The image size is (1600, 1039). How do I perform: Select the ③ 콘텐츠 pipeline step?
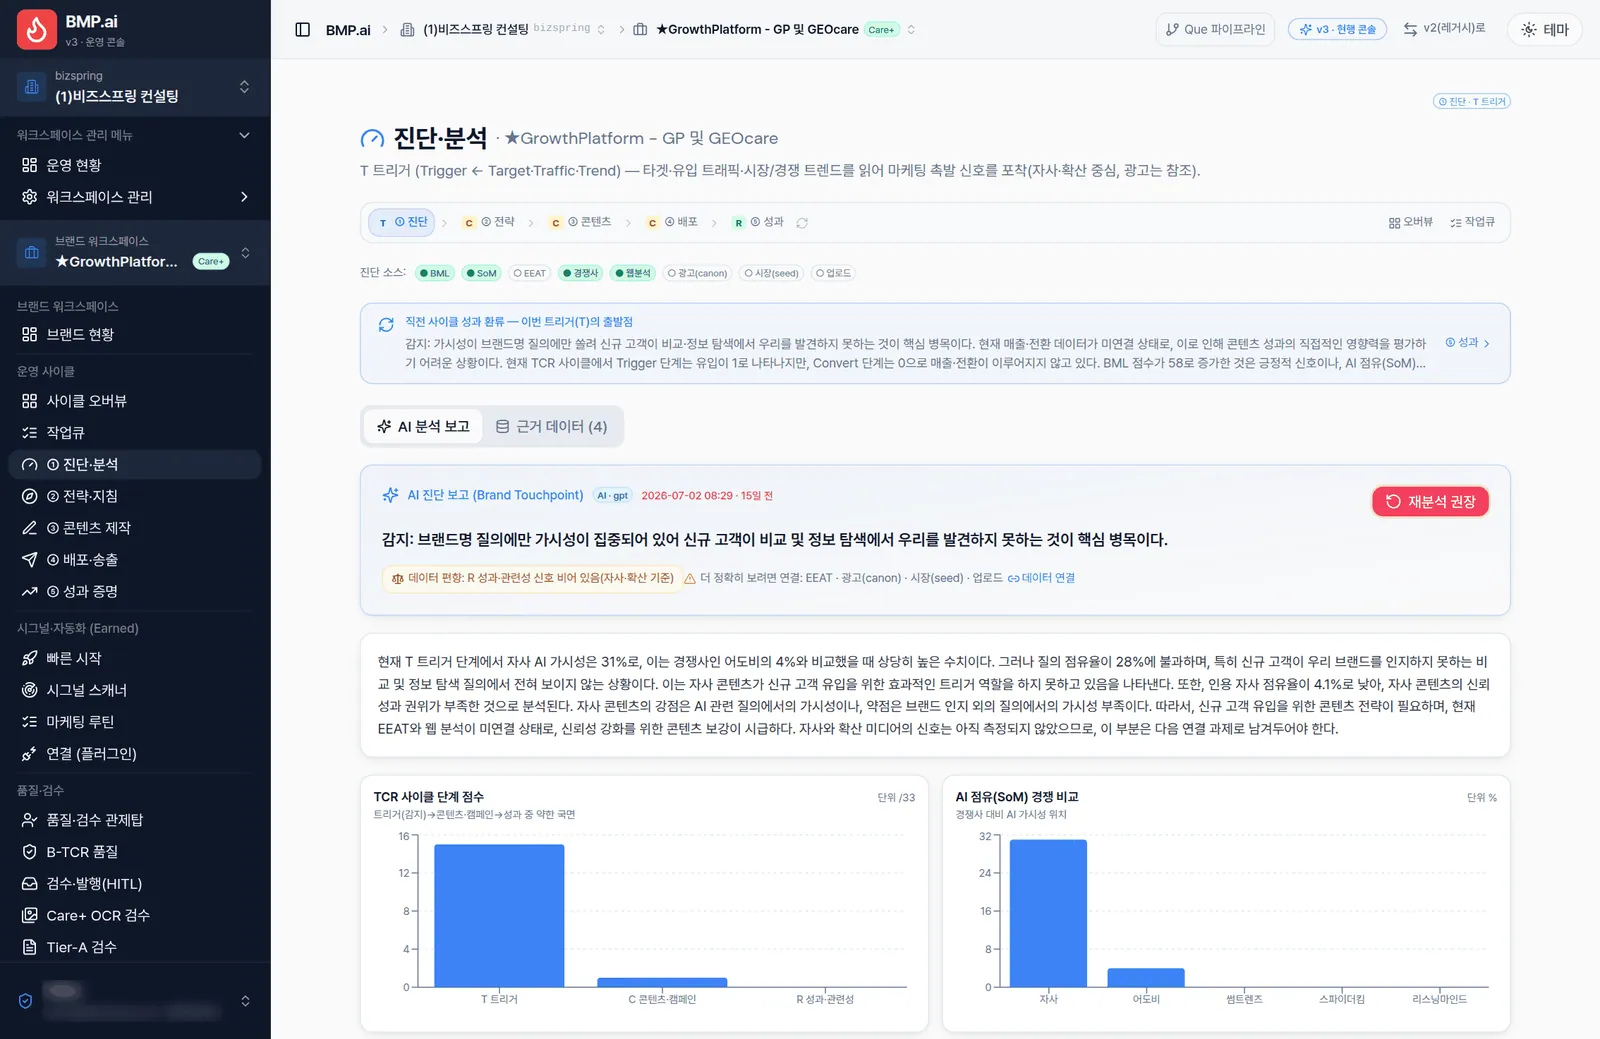pyautogui.click(x=581, y=222)
